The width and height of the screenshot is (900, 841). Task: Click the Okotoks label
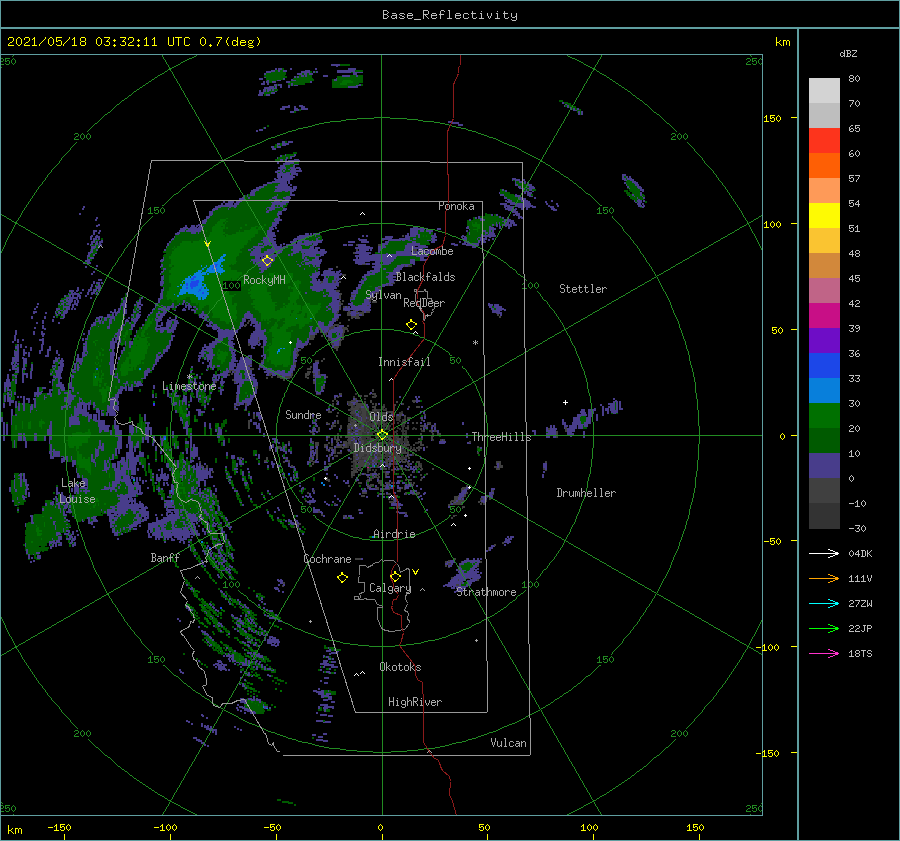tap(400, 667)
